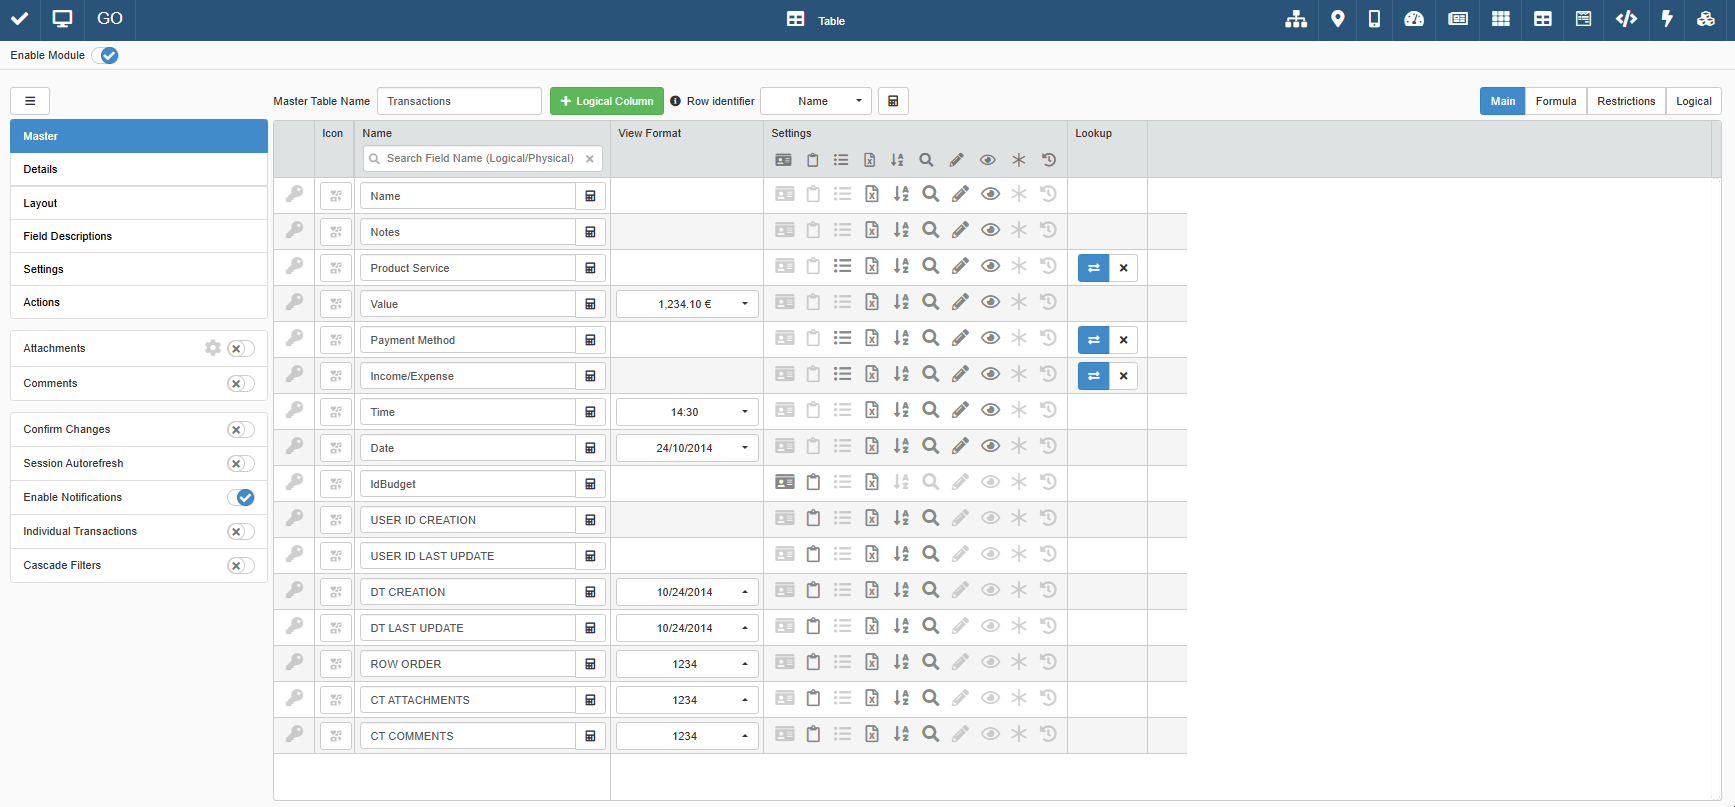Open Settings in the left sidebar
The image size is (1735, 807).
139,269
